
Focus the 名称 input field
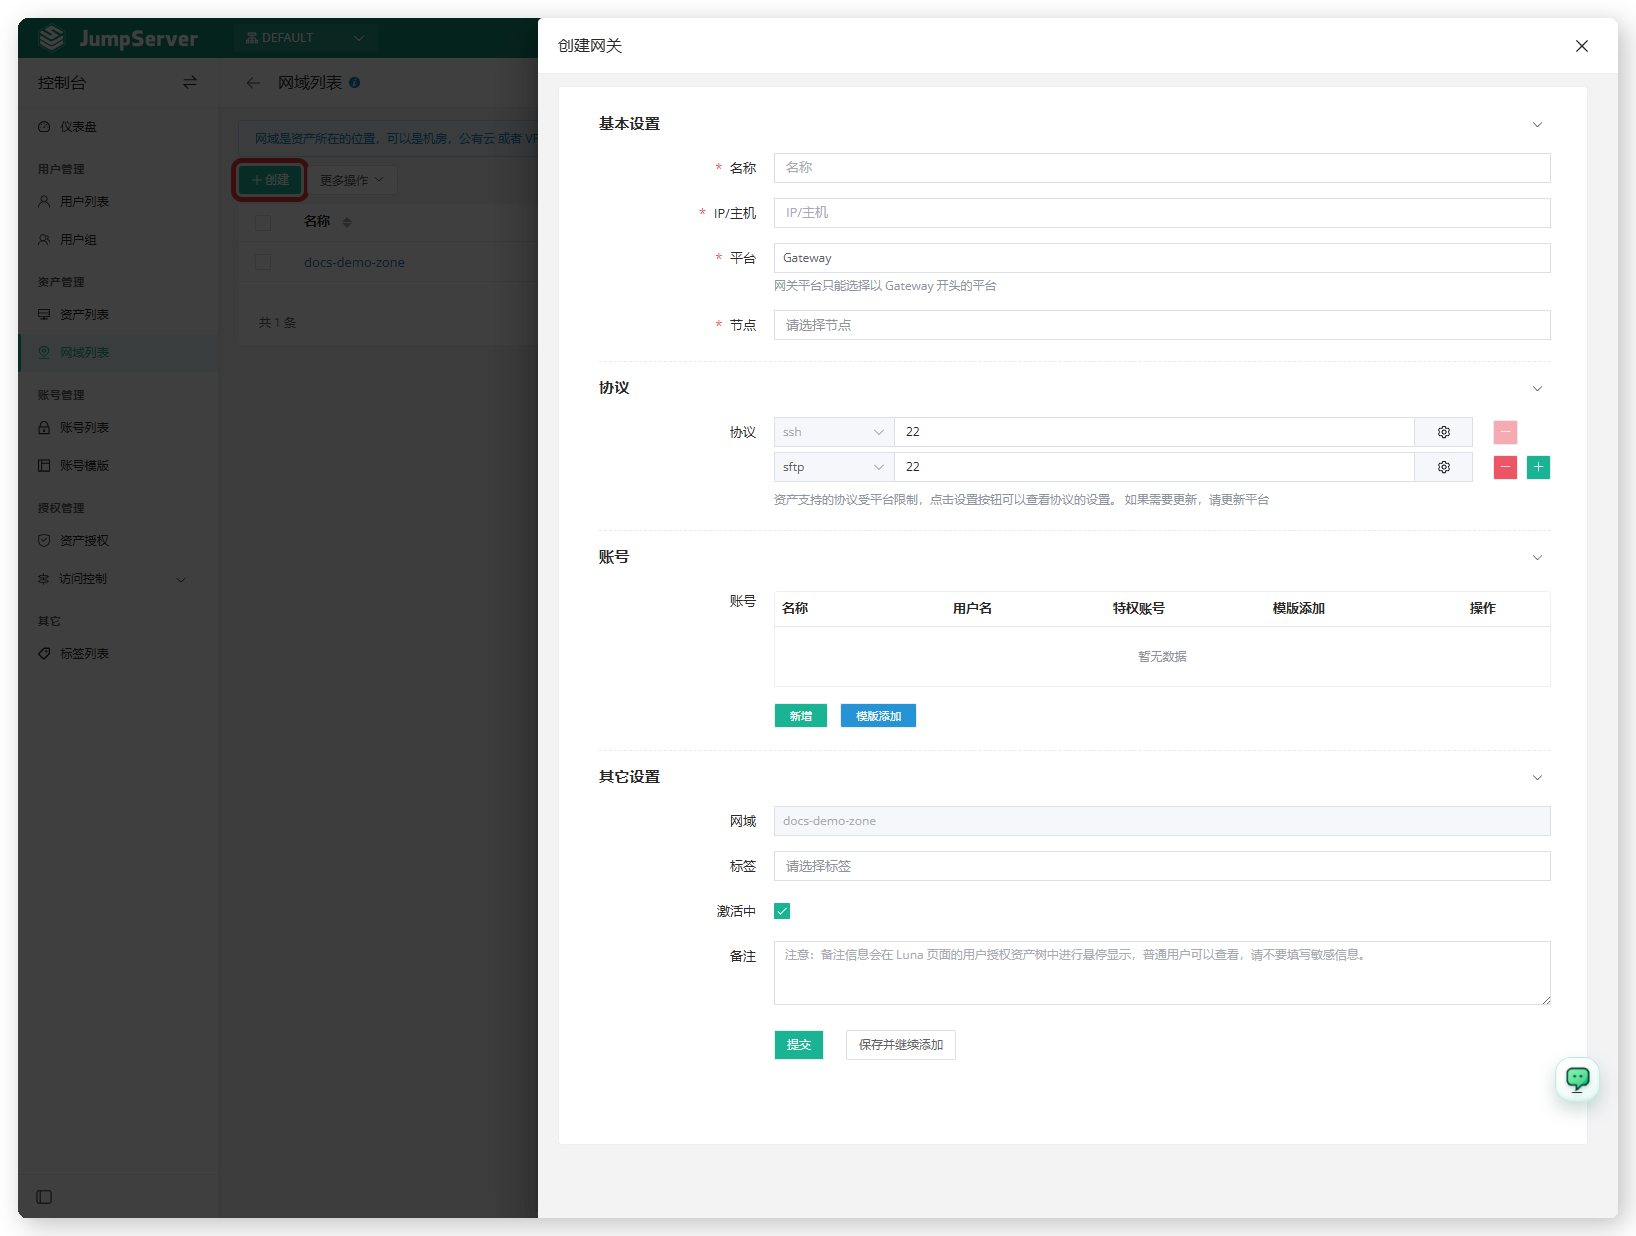[x=1162, y=168]
